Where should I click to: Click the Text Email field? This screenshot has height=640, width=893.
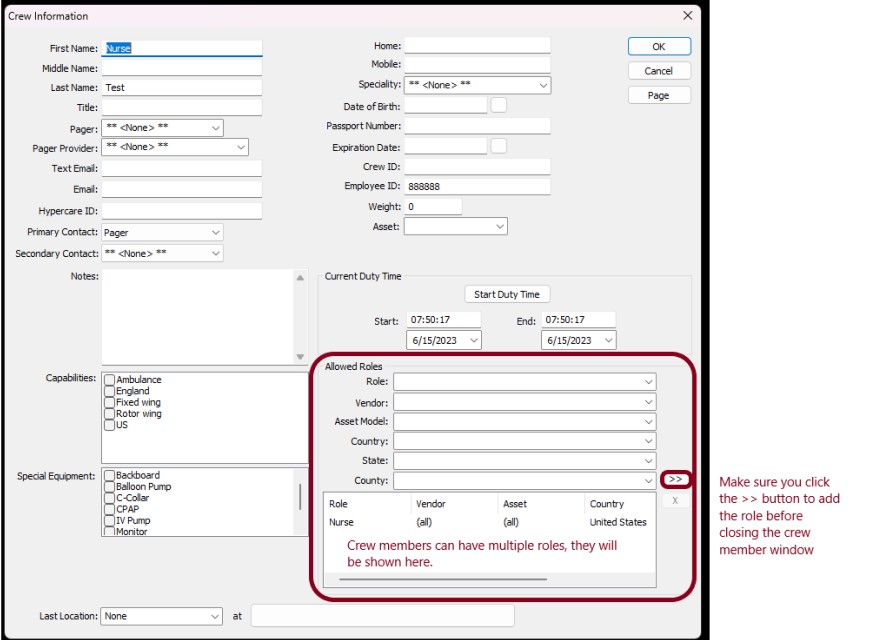point(182,169)
